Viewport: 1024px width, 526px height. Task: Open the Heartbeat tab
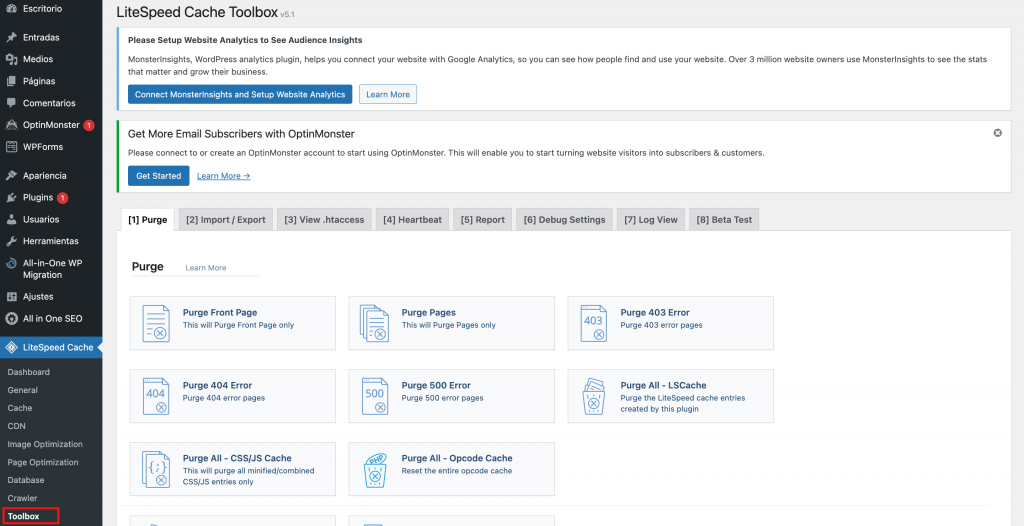click(x=412, y=220)
